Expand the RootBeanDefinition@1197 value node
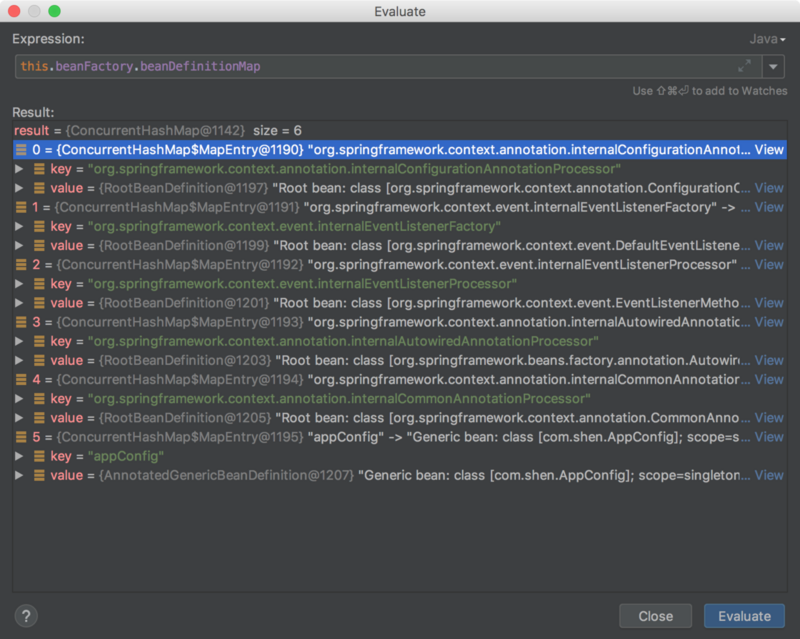 coord(19,188)
